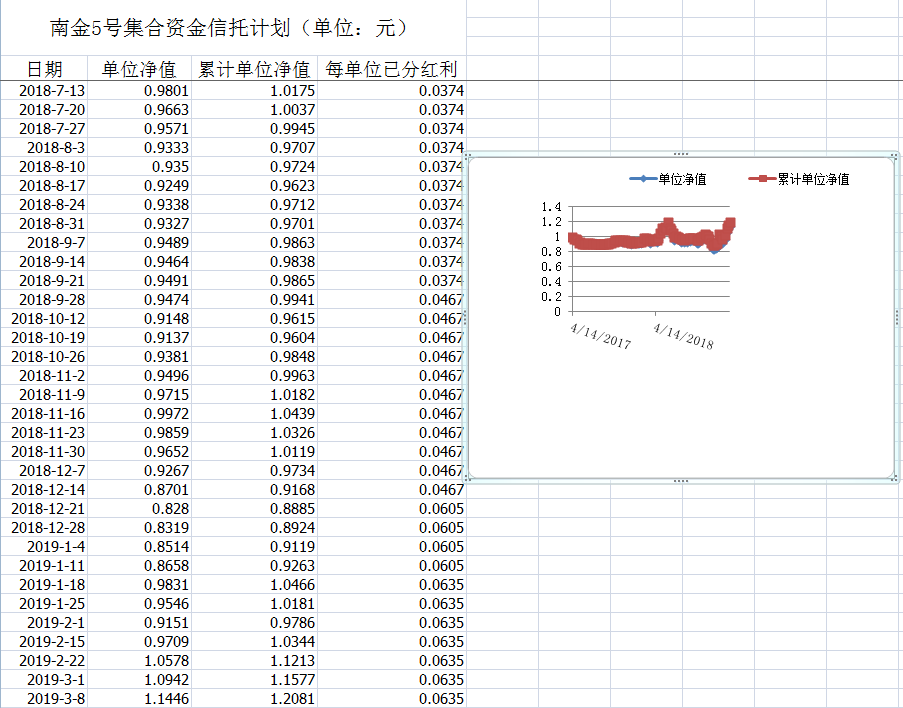Click the chart's top-left corner handle
The width and height of the screenshot is (903, 708).
tap(468, 155)
